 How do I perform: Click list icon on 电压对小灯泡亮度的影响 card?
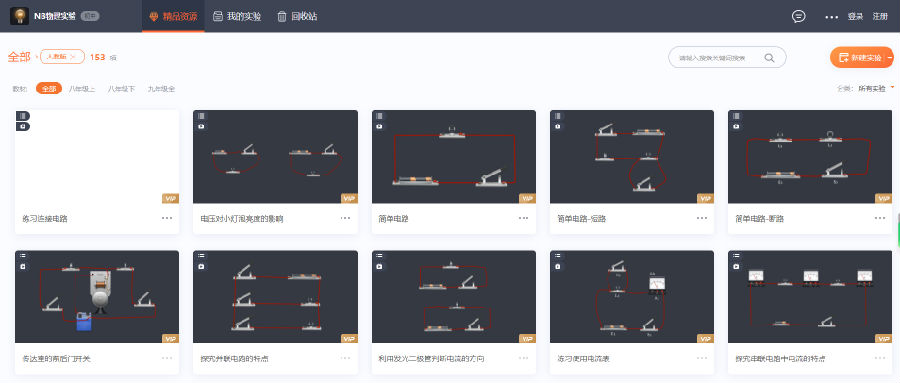point(201,116)
